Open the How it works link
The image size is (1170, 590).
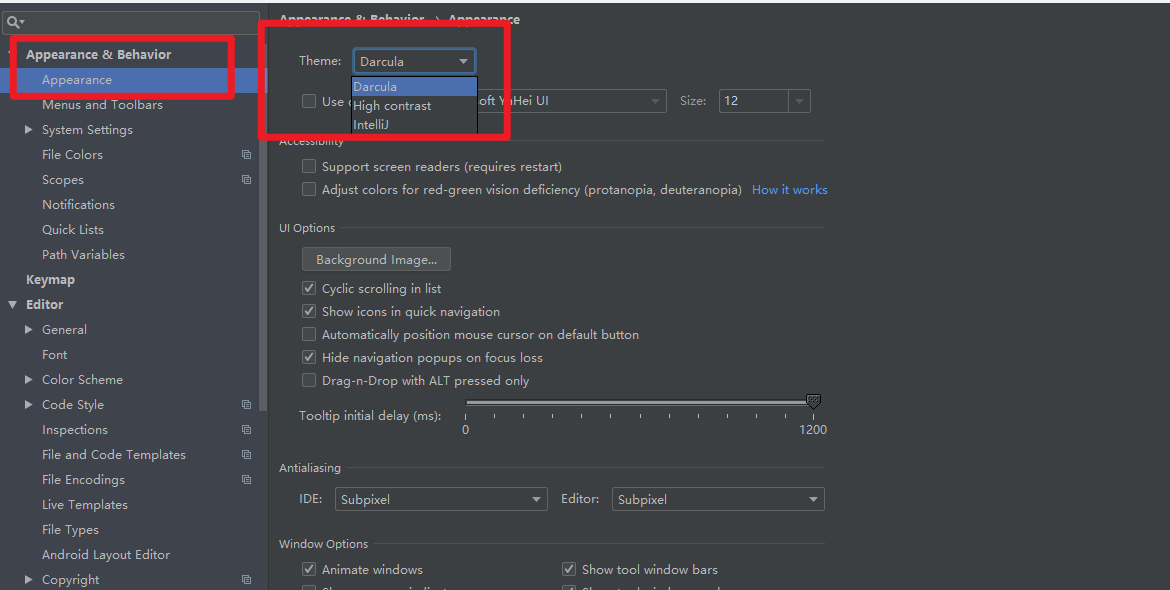tap(789, 190)
